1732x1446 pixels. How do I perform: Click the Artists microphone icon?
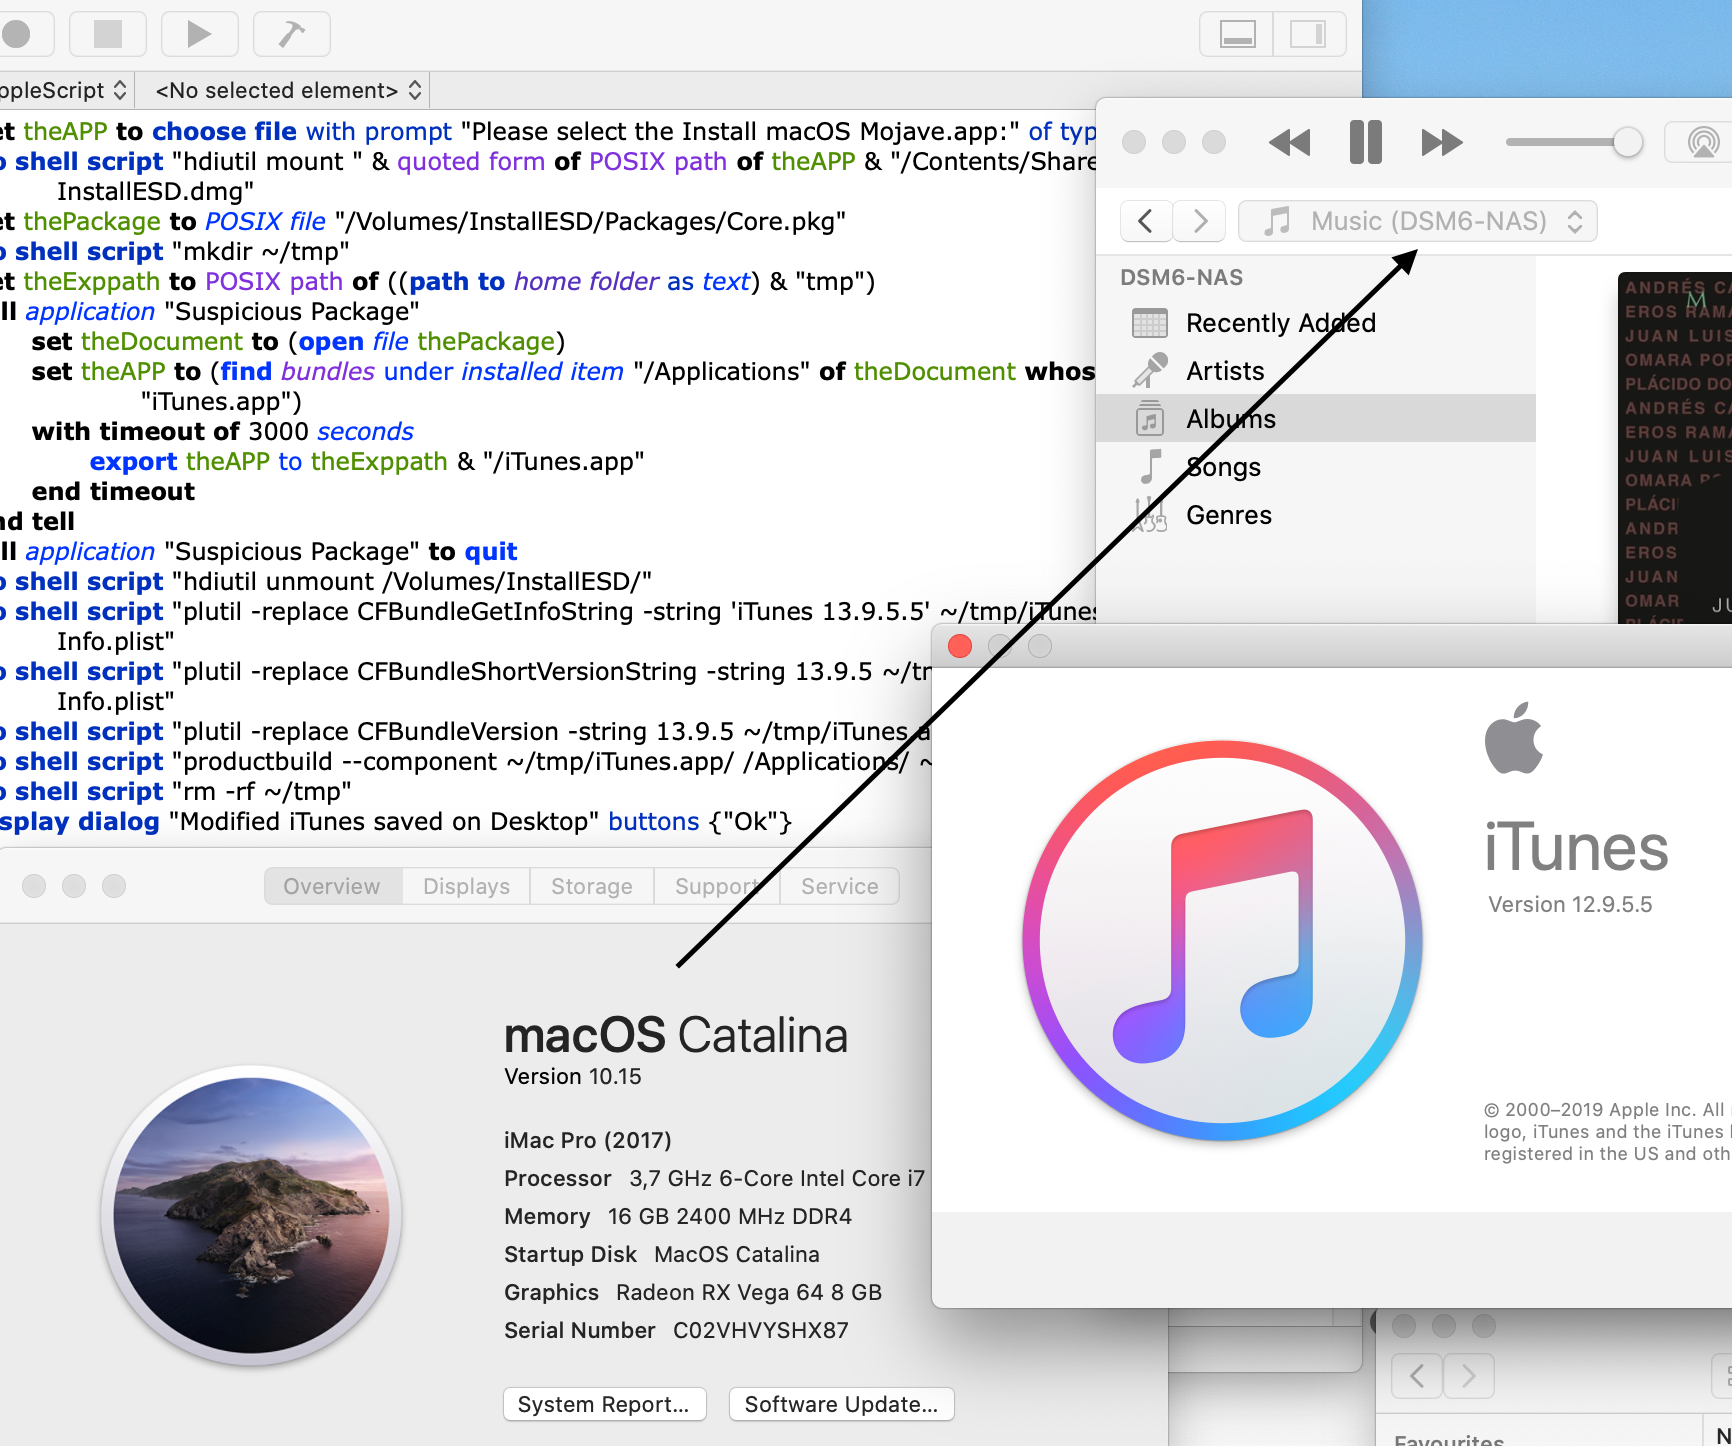coord(1150,371)
